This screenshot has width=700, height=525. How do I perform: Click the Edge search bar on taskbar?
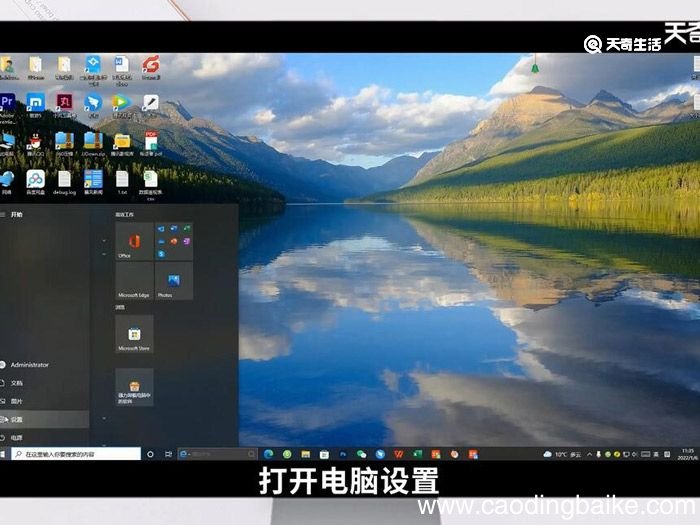[x=217, y=454]
